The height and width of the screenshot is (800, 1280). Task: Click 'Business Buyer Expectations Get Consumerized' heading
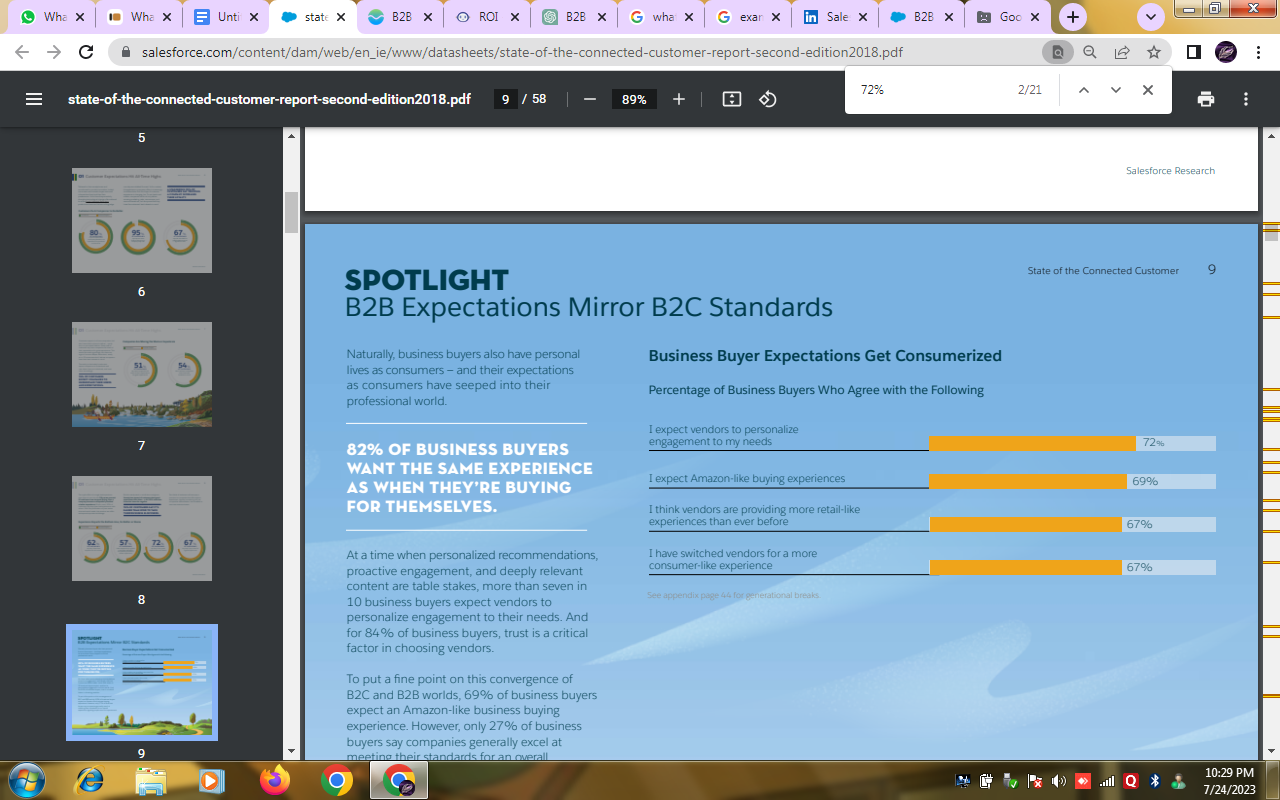(825, 356)
